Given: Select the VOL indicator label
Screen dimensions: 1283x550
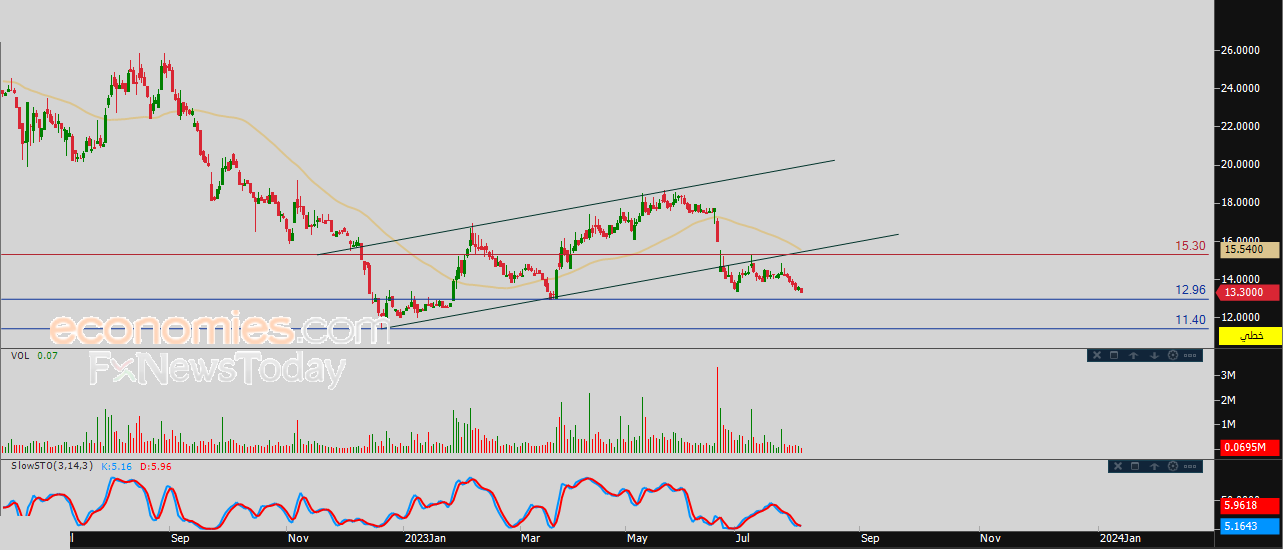Looking at the screenshot, I should click(x=19, y=355).
